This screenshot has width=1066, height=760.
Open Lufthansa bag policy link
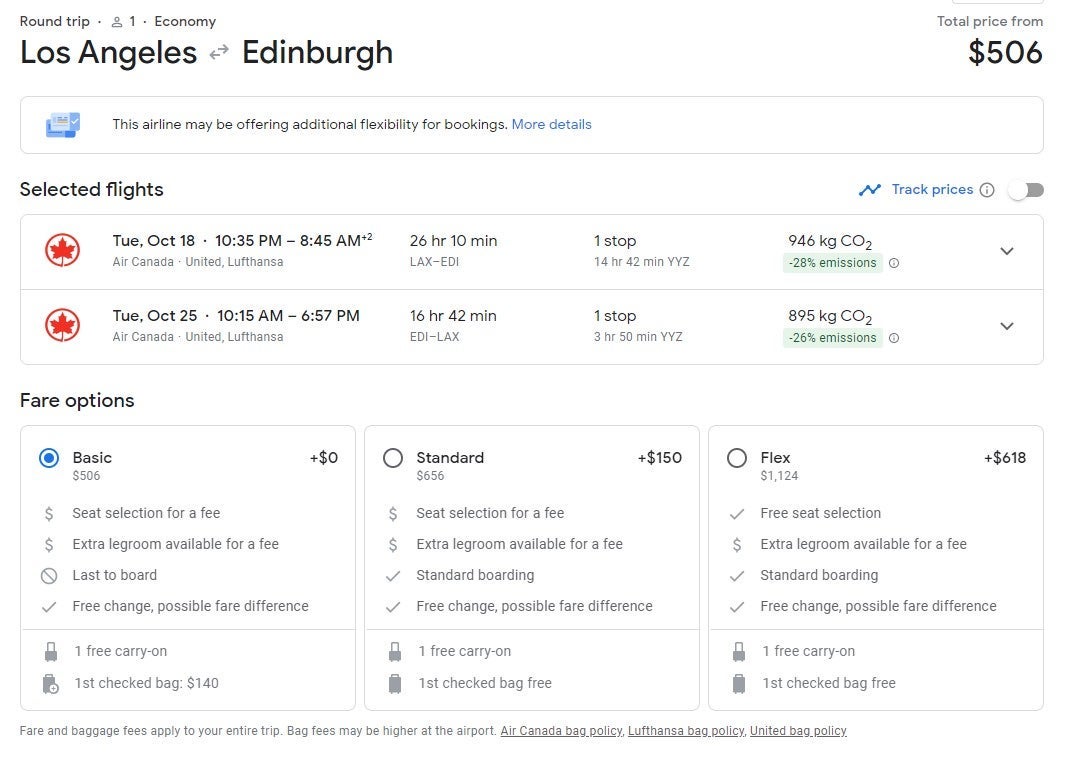click(686, 731)
